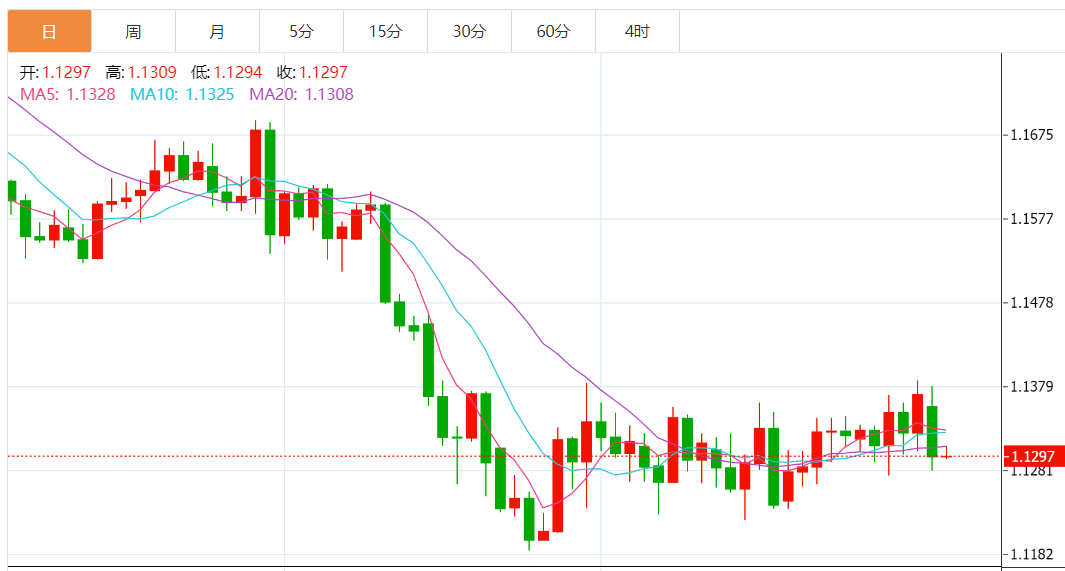
Task: Open the 月 monthly chart tab
Action: click(217, 31)
